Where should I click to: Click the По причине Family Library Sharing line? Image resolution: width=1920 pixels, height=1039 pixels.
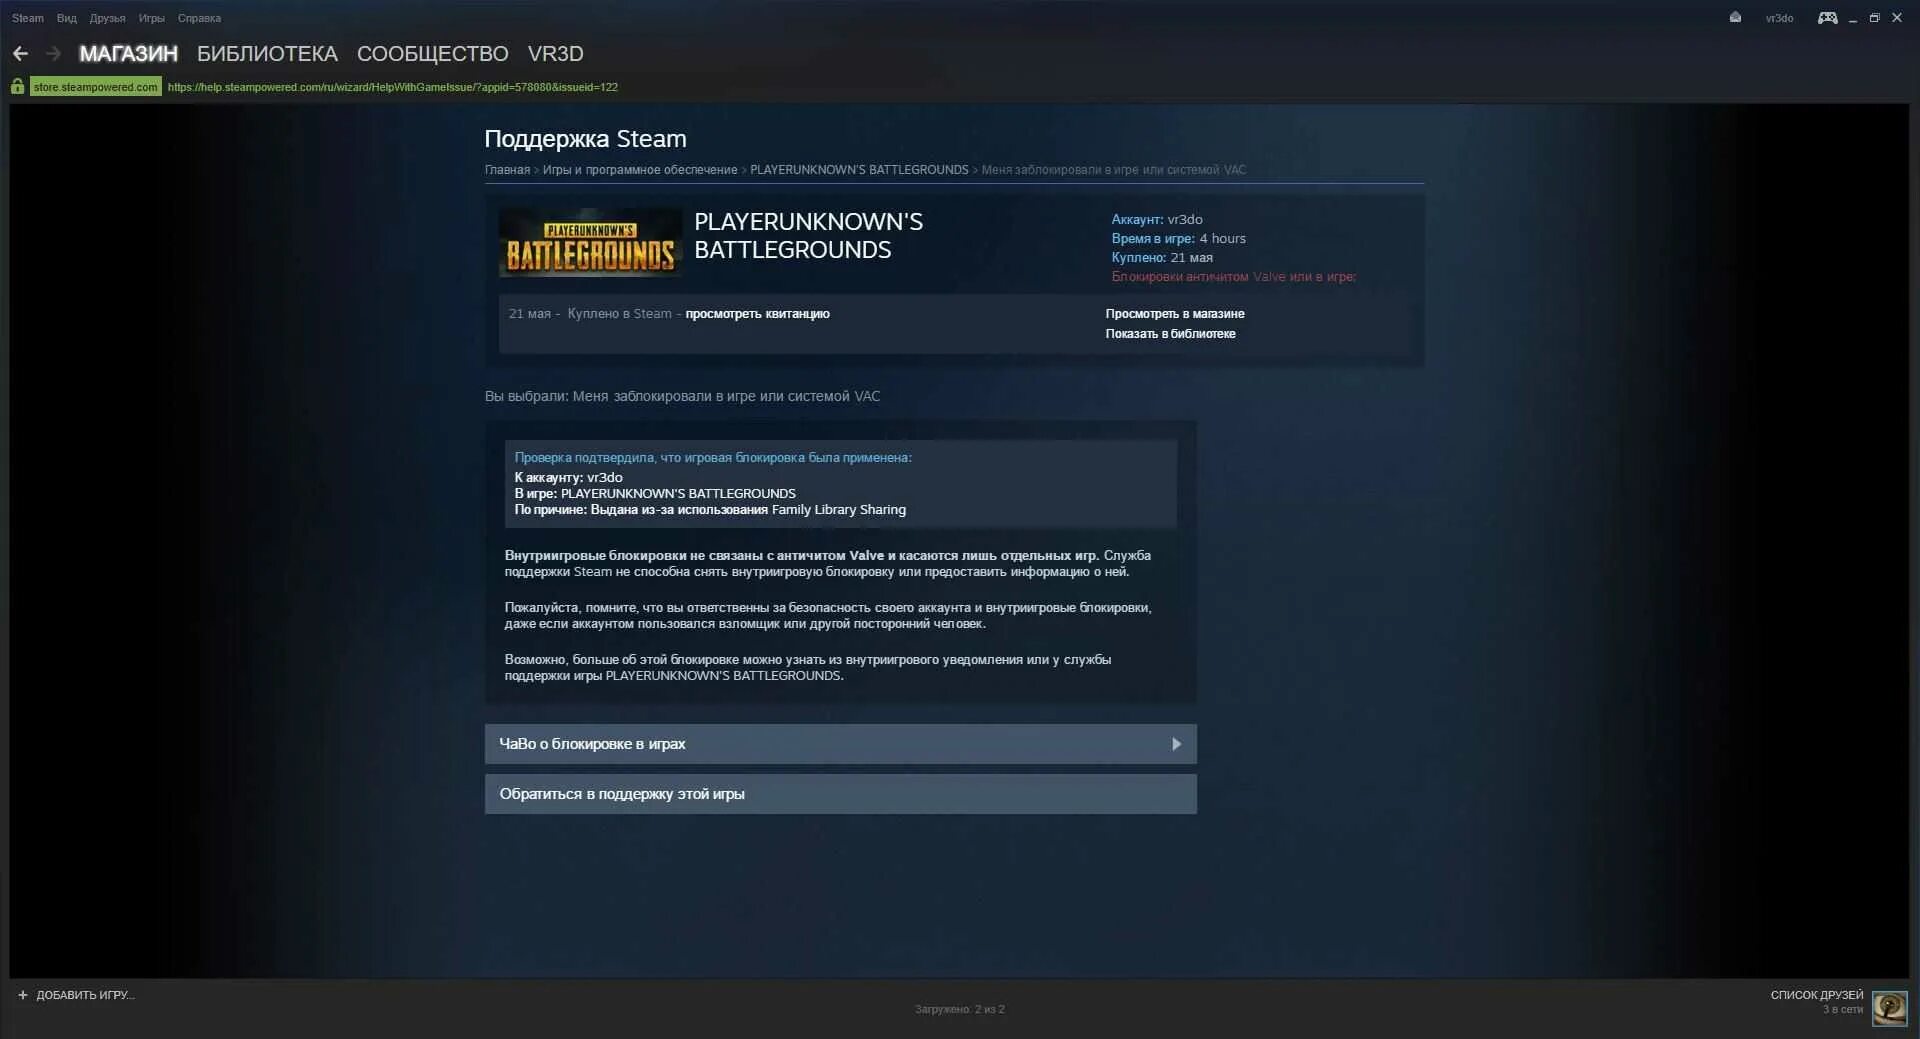click(x=710, y=510)
